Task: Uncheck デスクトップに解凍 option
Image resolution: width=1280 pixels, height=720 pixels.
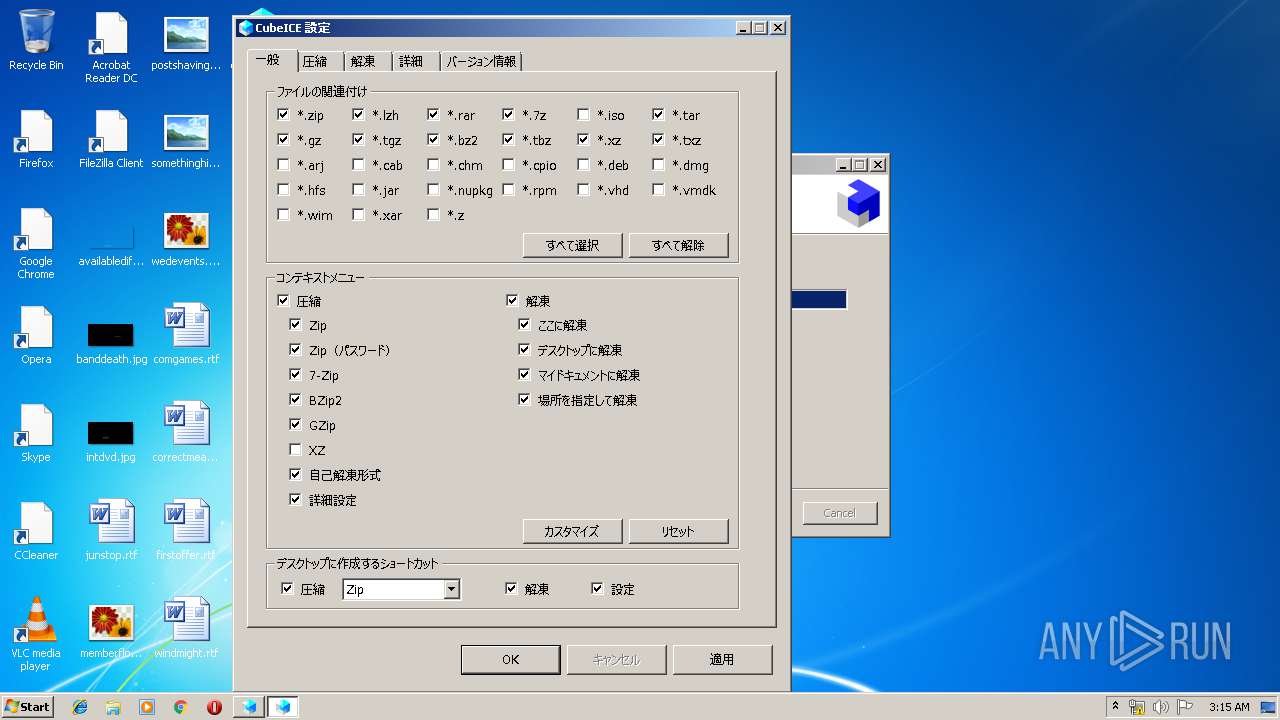Action: (x=525, y=350)
